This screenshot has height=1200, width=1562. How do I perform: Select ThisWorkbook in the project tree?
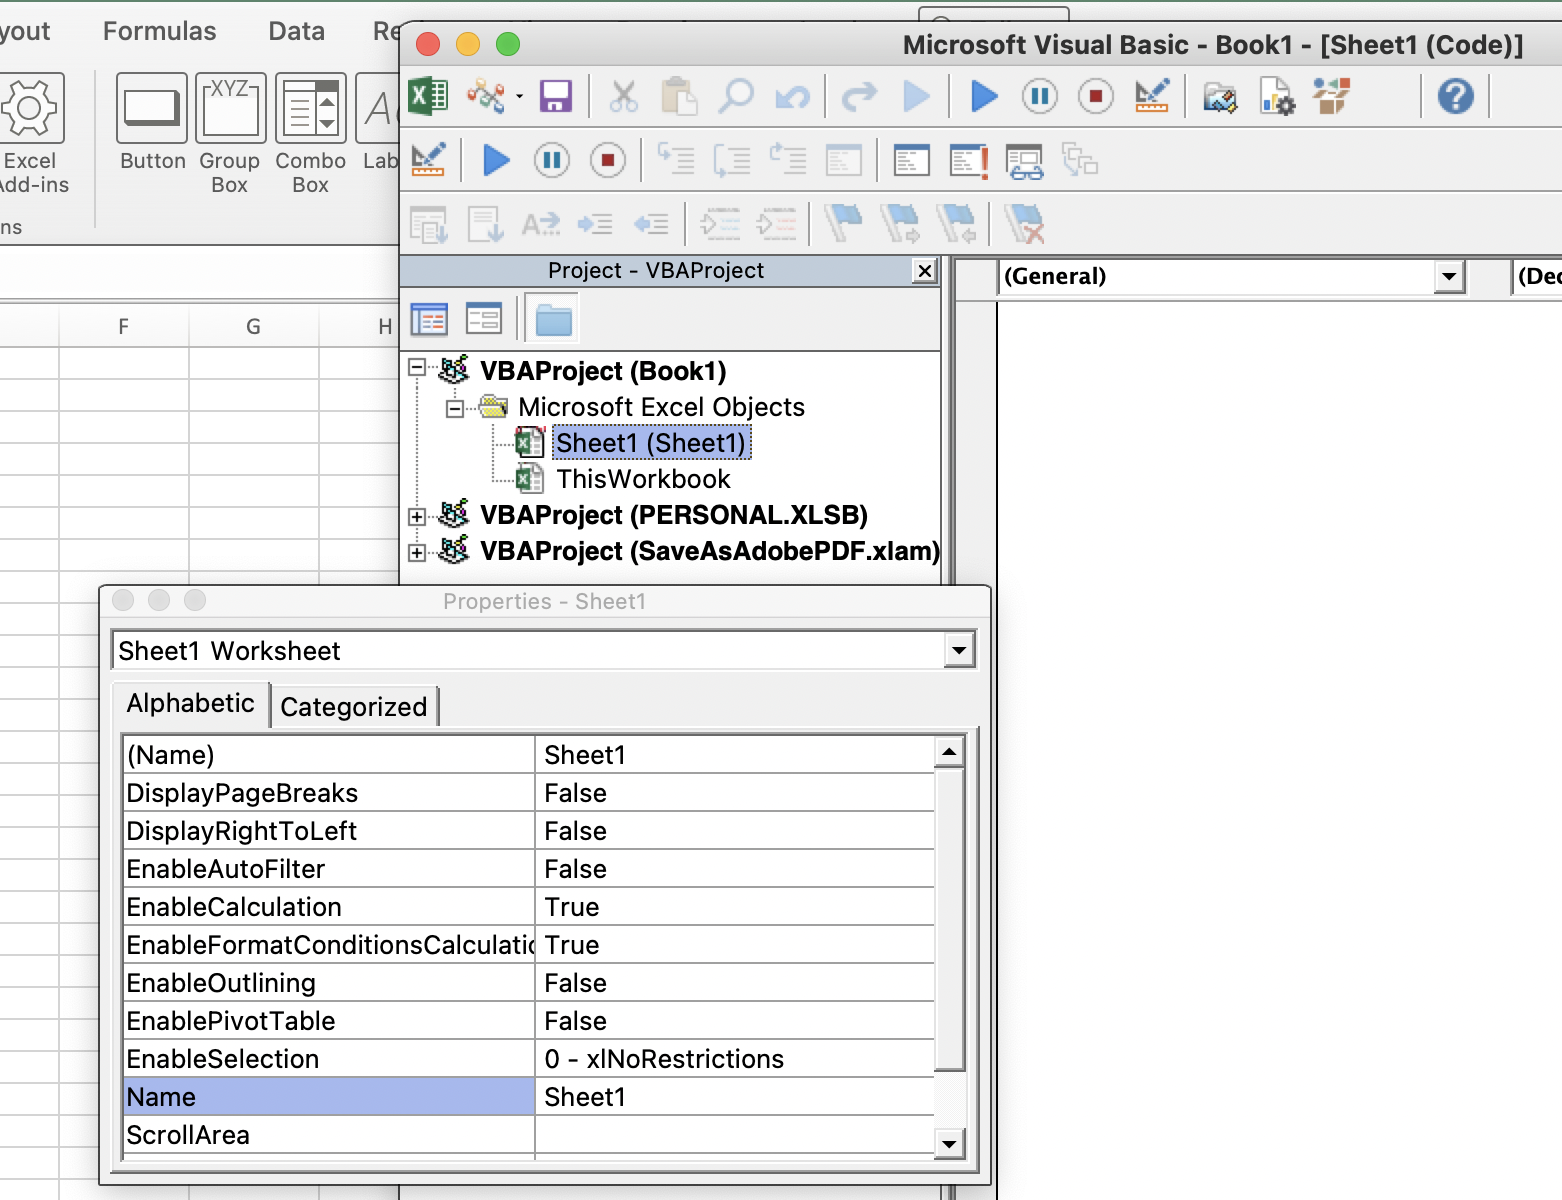click(643, 479)
